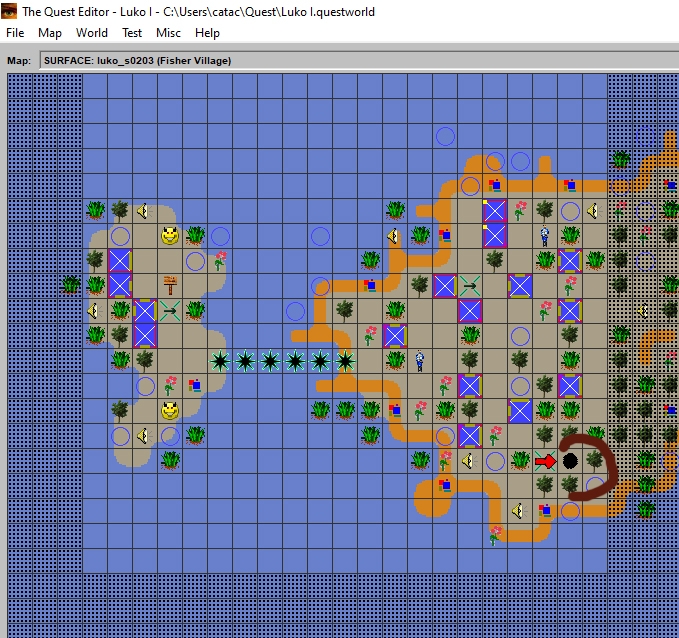Select speaker icon on west island's left edge
Image resolution: width=679 pixels, height=638 pixels.
click(x=94, y=311)
